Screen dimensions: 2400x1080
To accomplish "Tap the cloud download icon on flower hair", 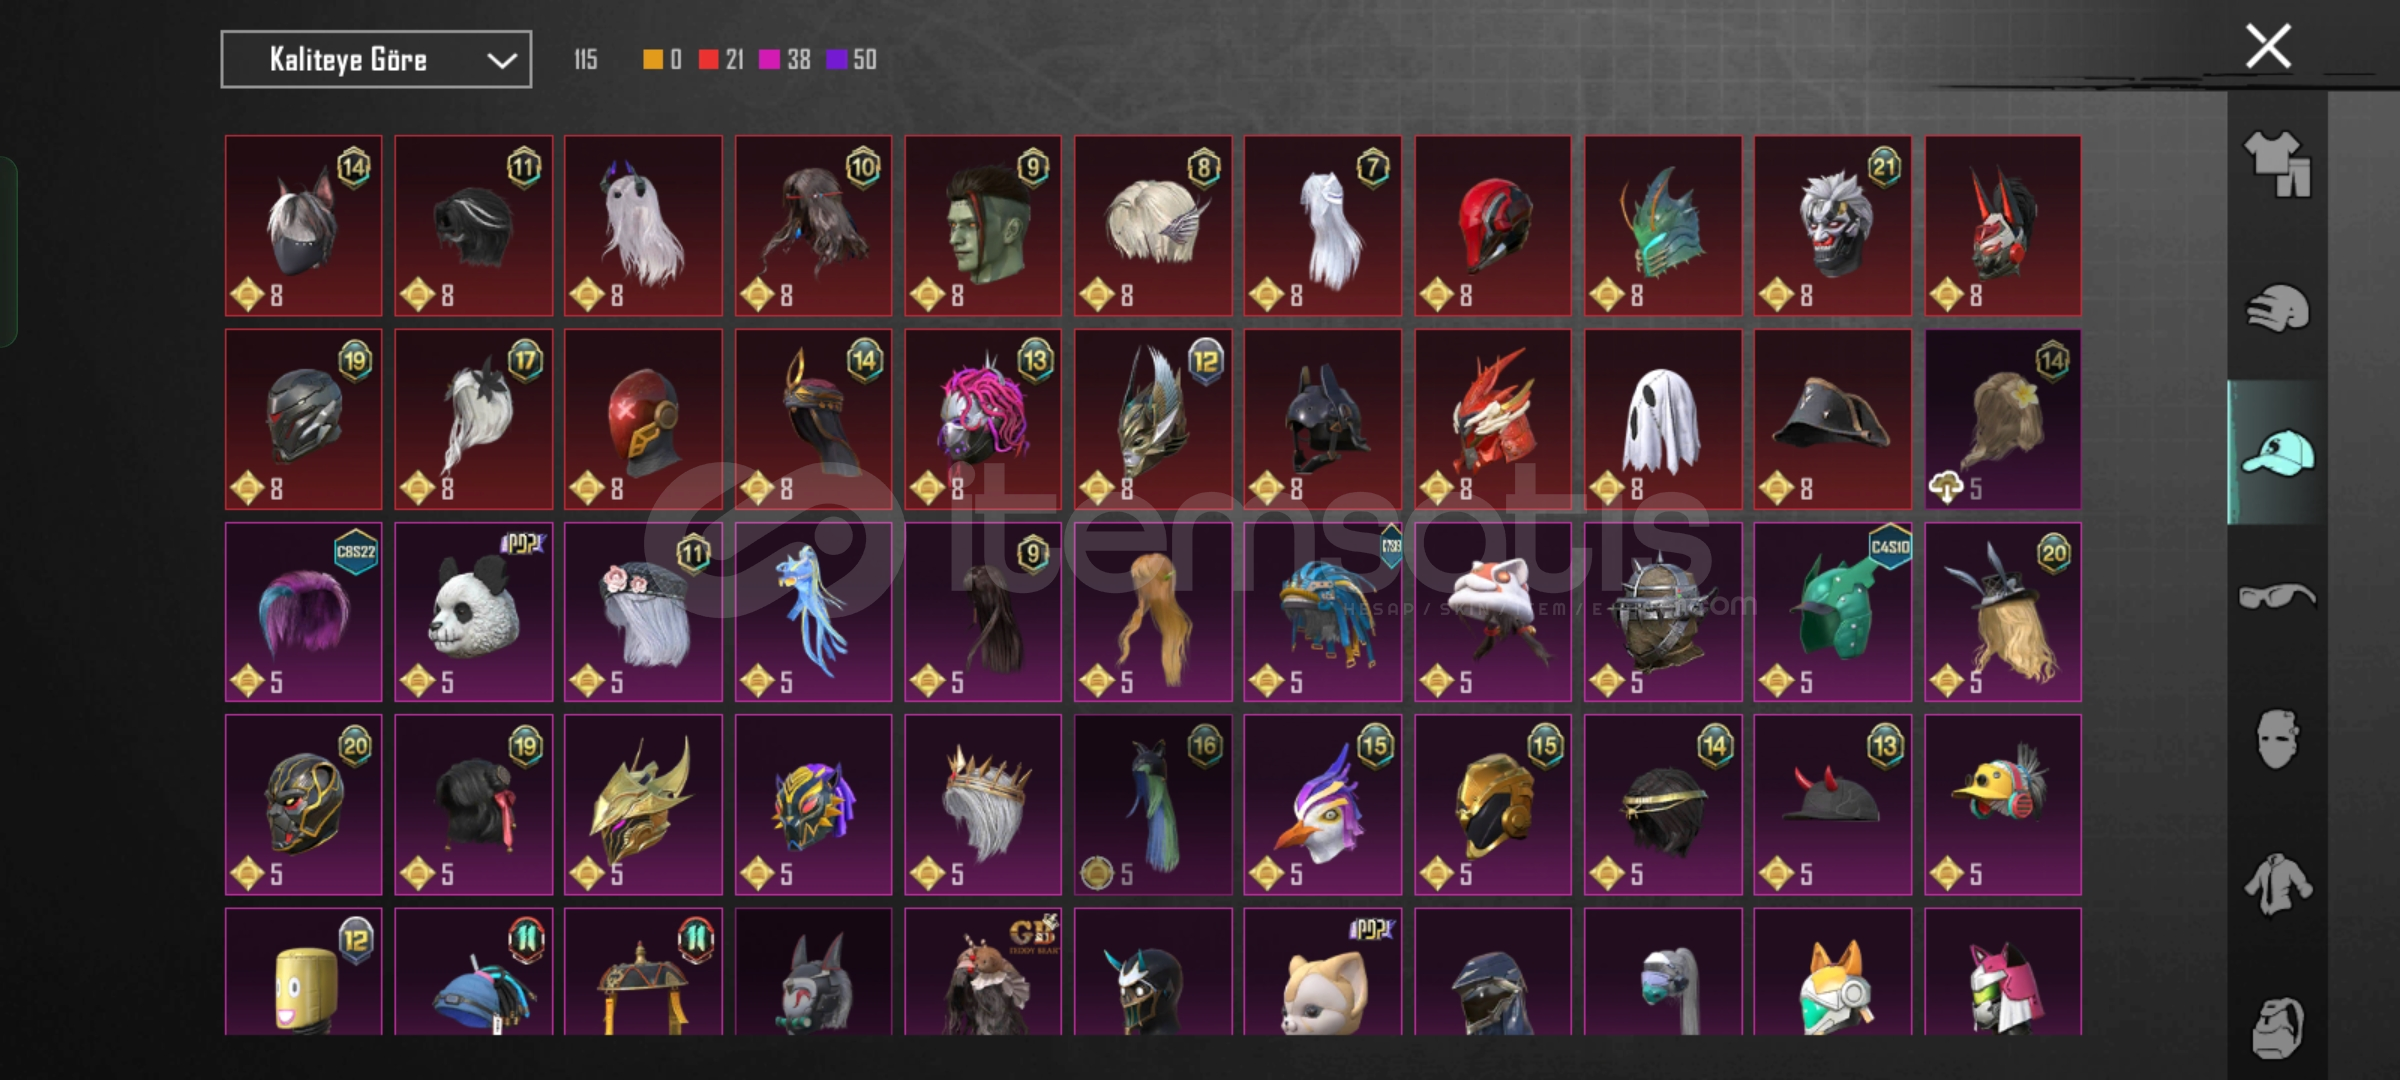I will tap(1945, 488).
